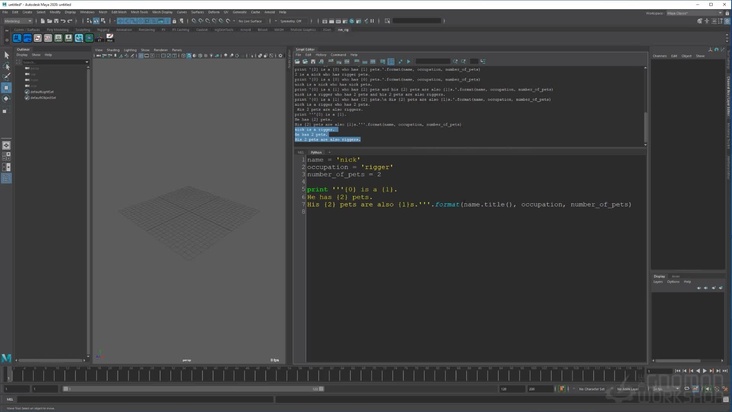Open the Mesh Tools menu
This screenshot has height=412, width=732.
(x=139, y=12)
